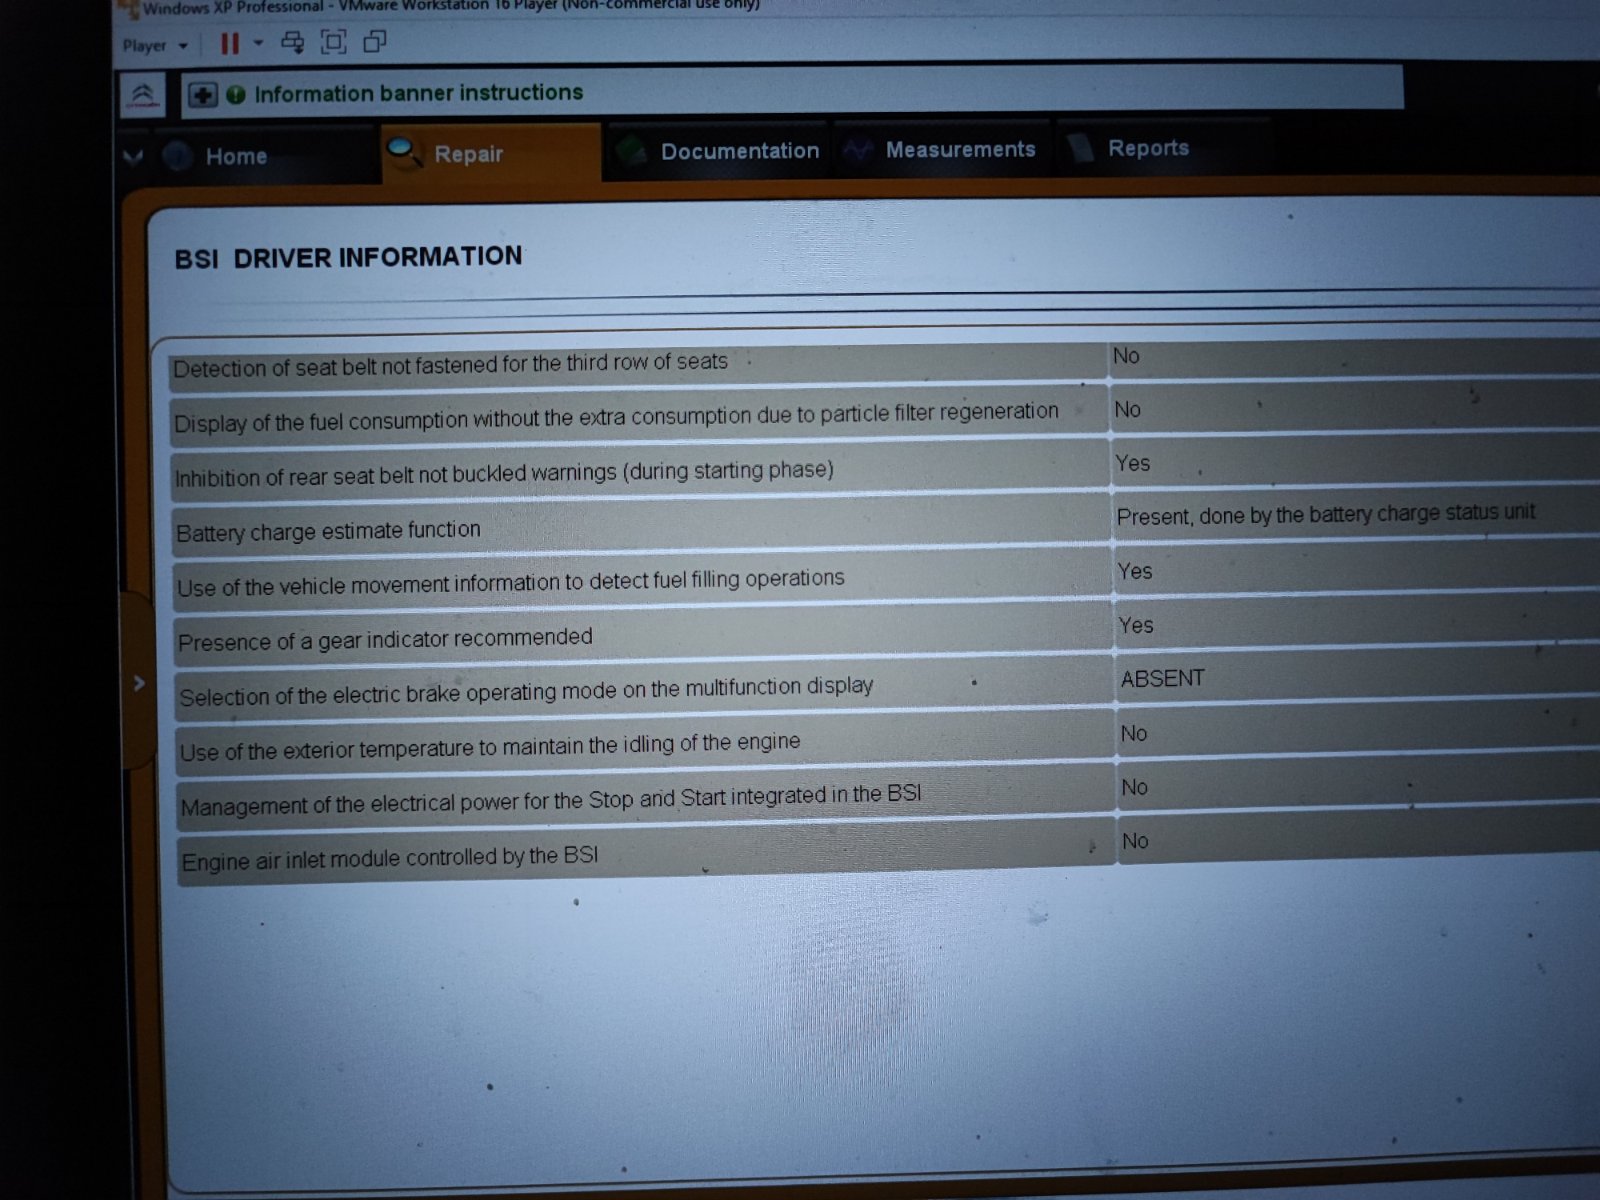Click the Repair magnifier icon

tap(405, 154)
